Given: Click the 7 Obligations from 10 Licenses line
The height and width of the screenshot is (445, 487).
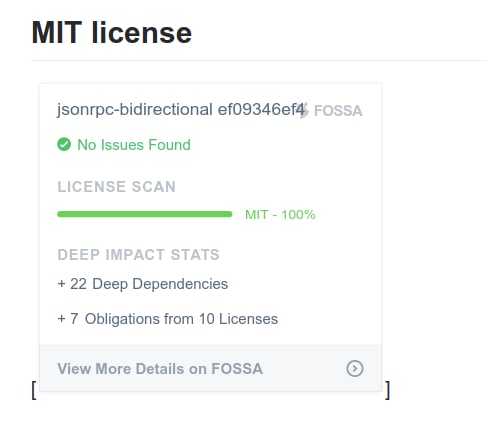Looking at the screenshot, I should 168,319.
